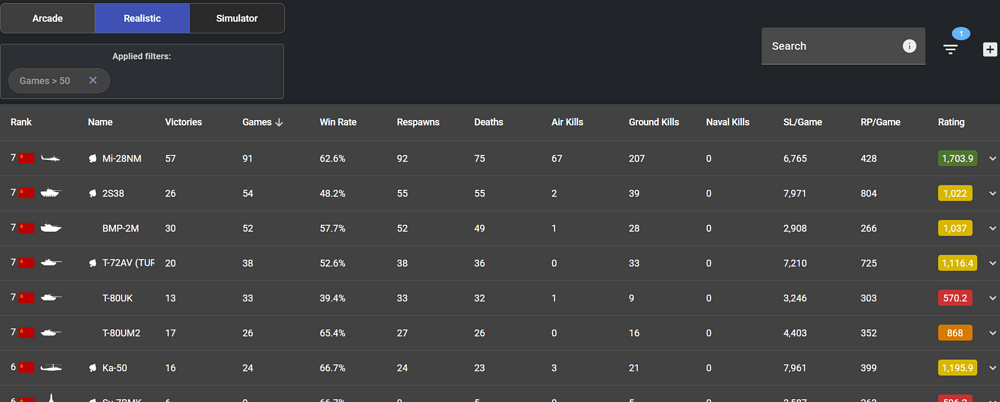This screenshot has width=1000, height=402.
Task: Sort by the Rating column header
Action: 951,122
